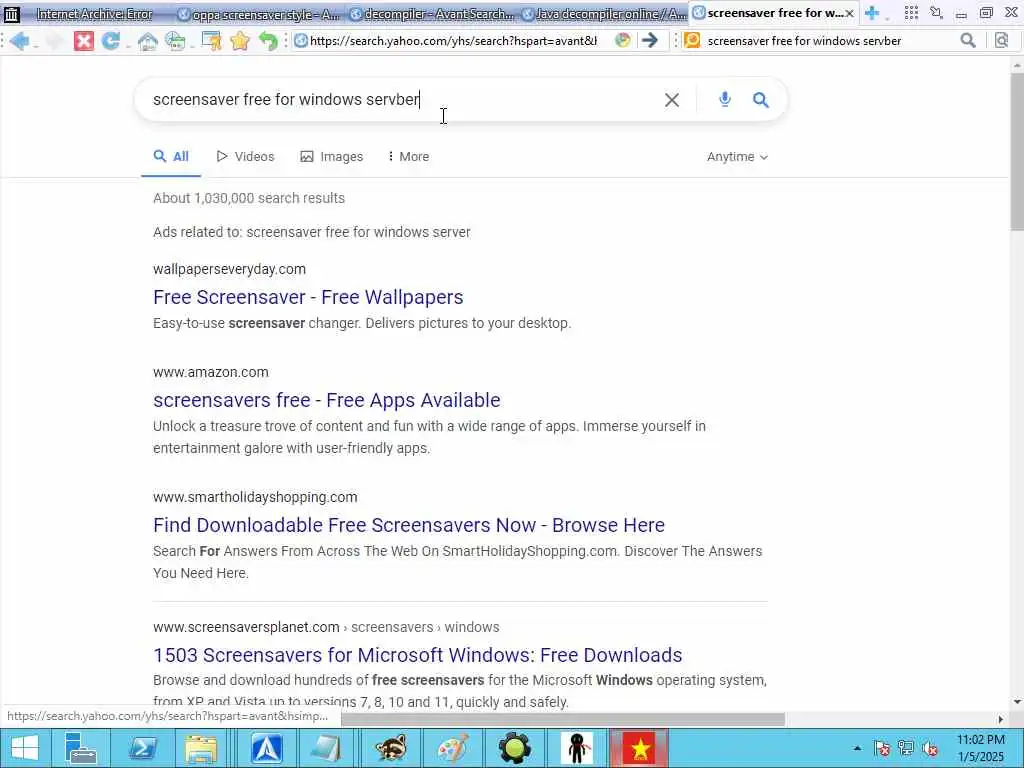Image resolution: width=1024 pixels, height=768 pixels.
Task: Switch to Java decompiler online tab
Action: (604, 14)
